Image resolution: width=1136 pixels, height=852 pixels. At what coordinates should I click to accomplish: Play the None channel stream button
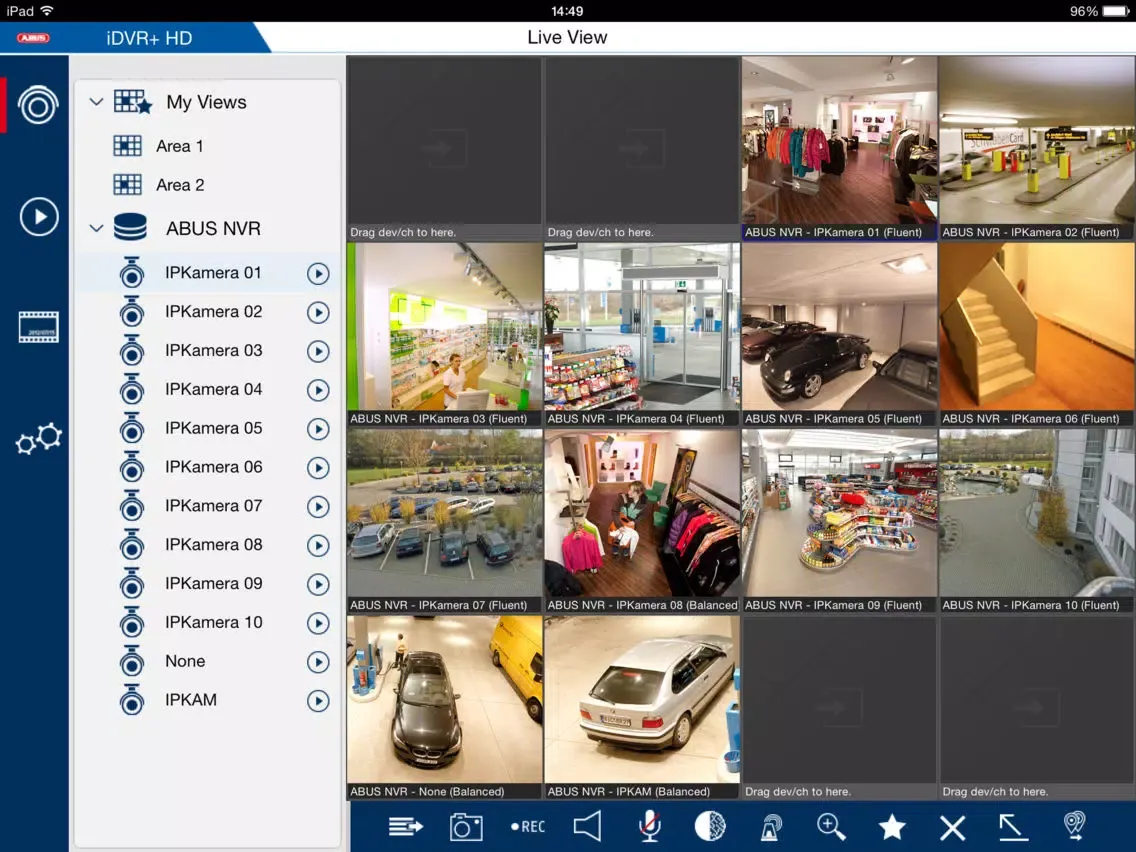point(318,662)
